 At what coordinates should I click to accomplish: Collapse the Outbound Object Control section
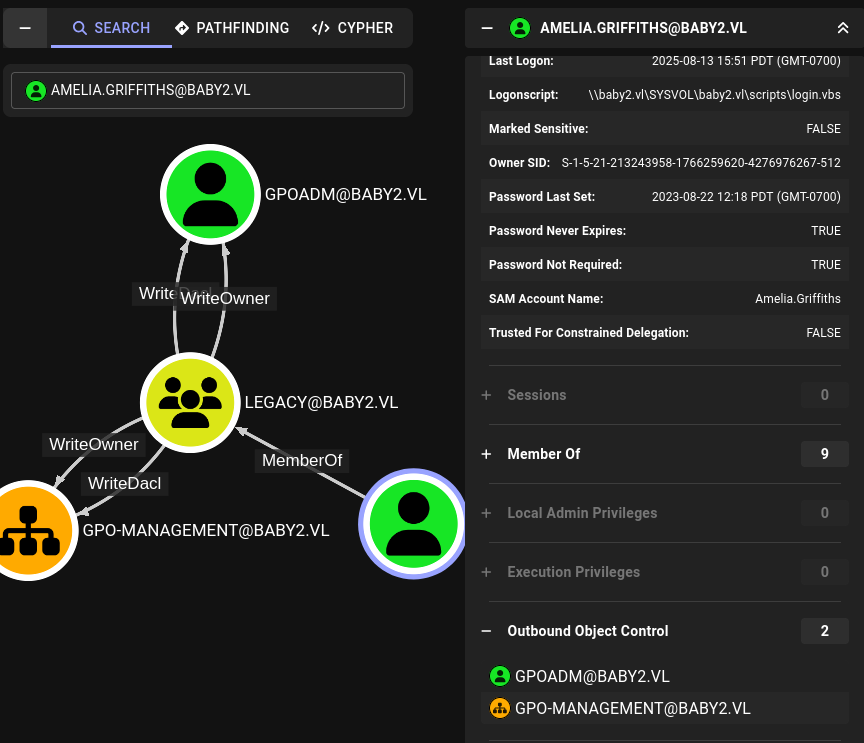(x=487, y=631)
